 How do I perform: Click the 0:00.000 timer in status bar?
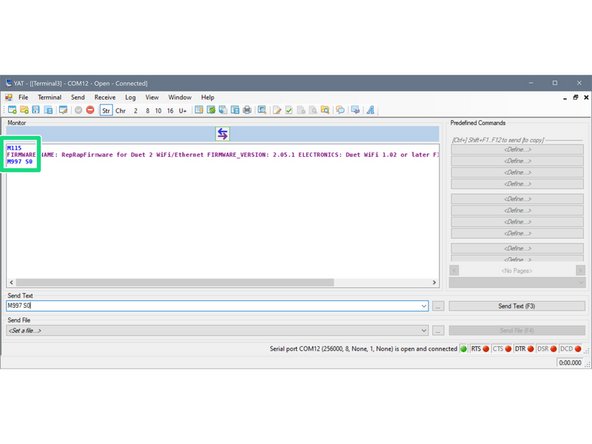pyautogui.click(x=570, y=363)
